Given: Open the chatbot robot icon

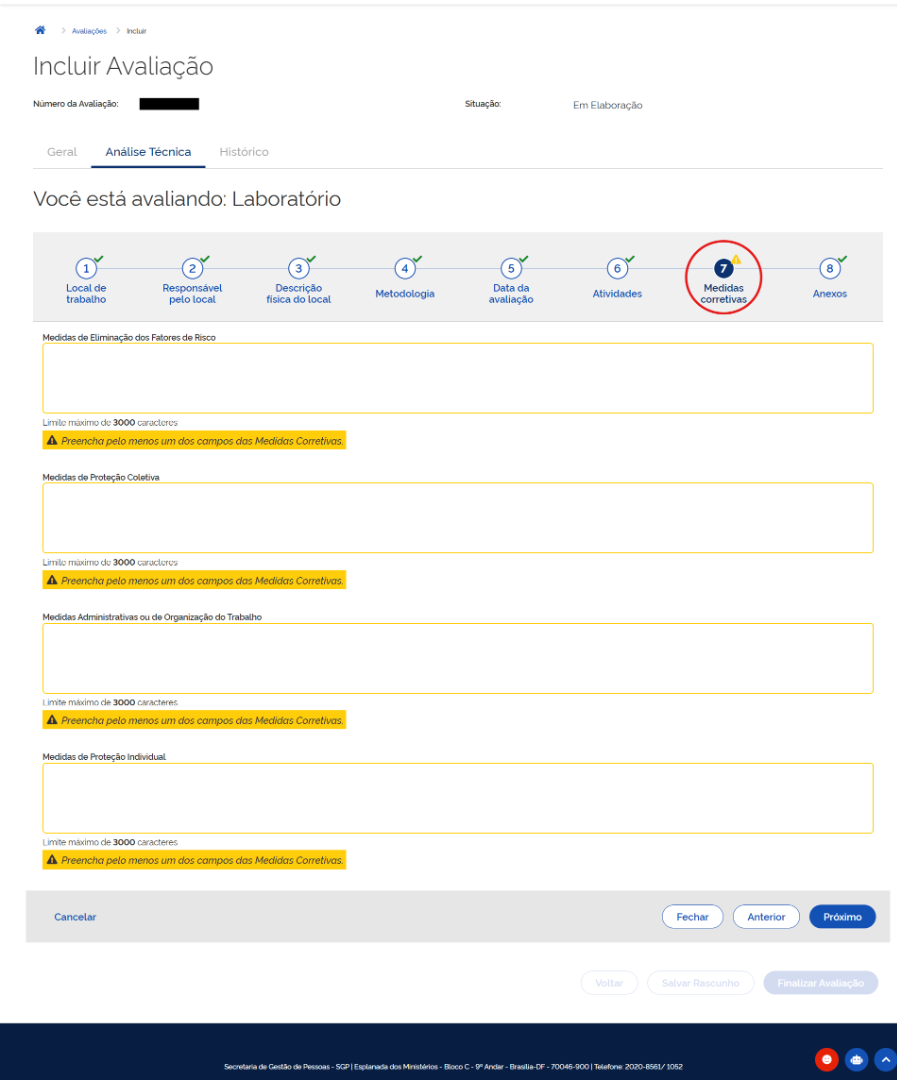Looking at the screenshot, I should 856,1059.
